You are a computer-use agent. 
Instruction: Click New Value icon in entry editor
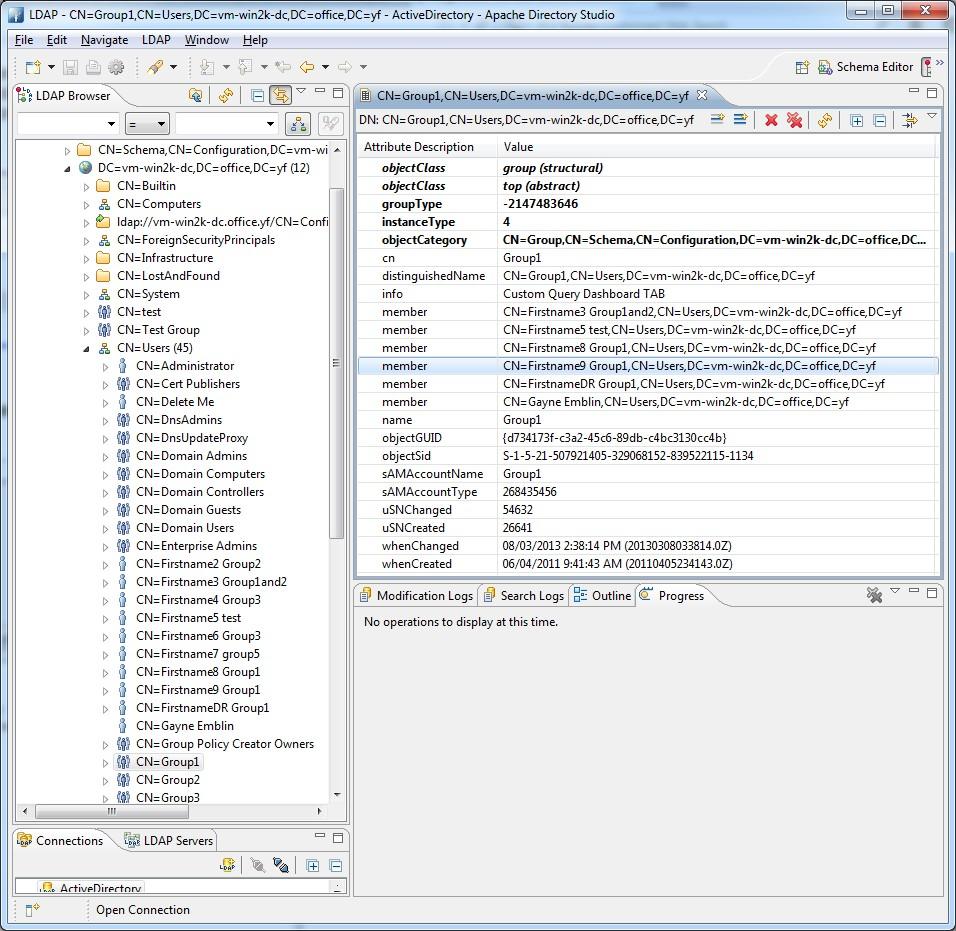(741, 119)
